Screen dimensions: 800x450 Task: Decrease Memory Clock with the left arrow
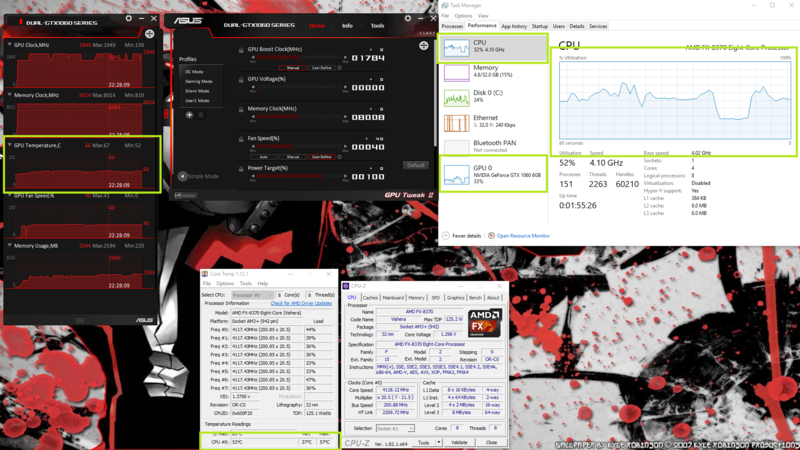click(253, 117)
